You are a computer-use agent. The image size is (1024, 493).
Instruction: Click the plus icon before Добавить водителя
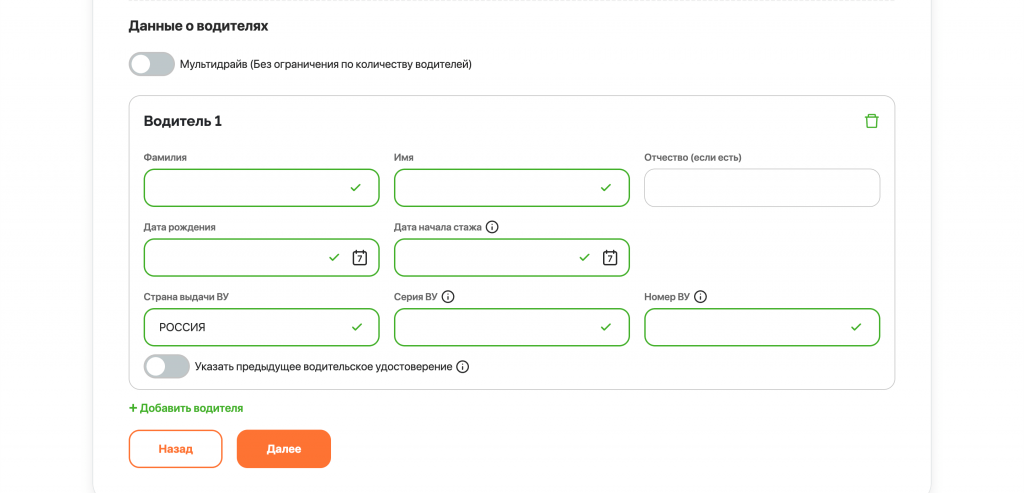click(133, 408)
